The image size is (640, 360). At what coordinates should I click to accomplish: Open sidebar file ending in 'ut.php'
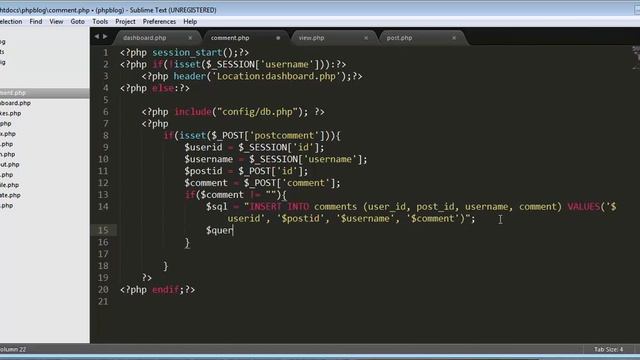(10, 164)
